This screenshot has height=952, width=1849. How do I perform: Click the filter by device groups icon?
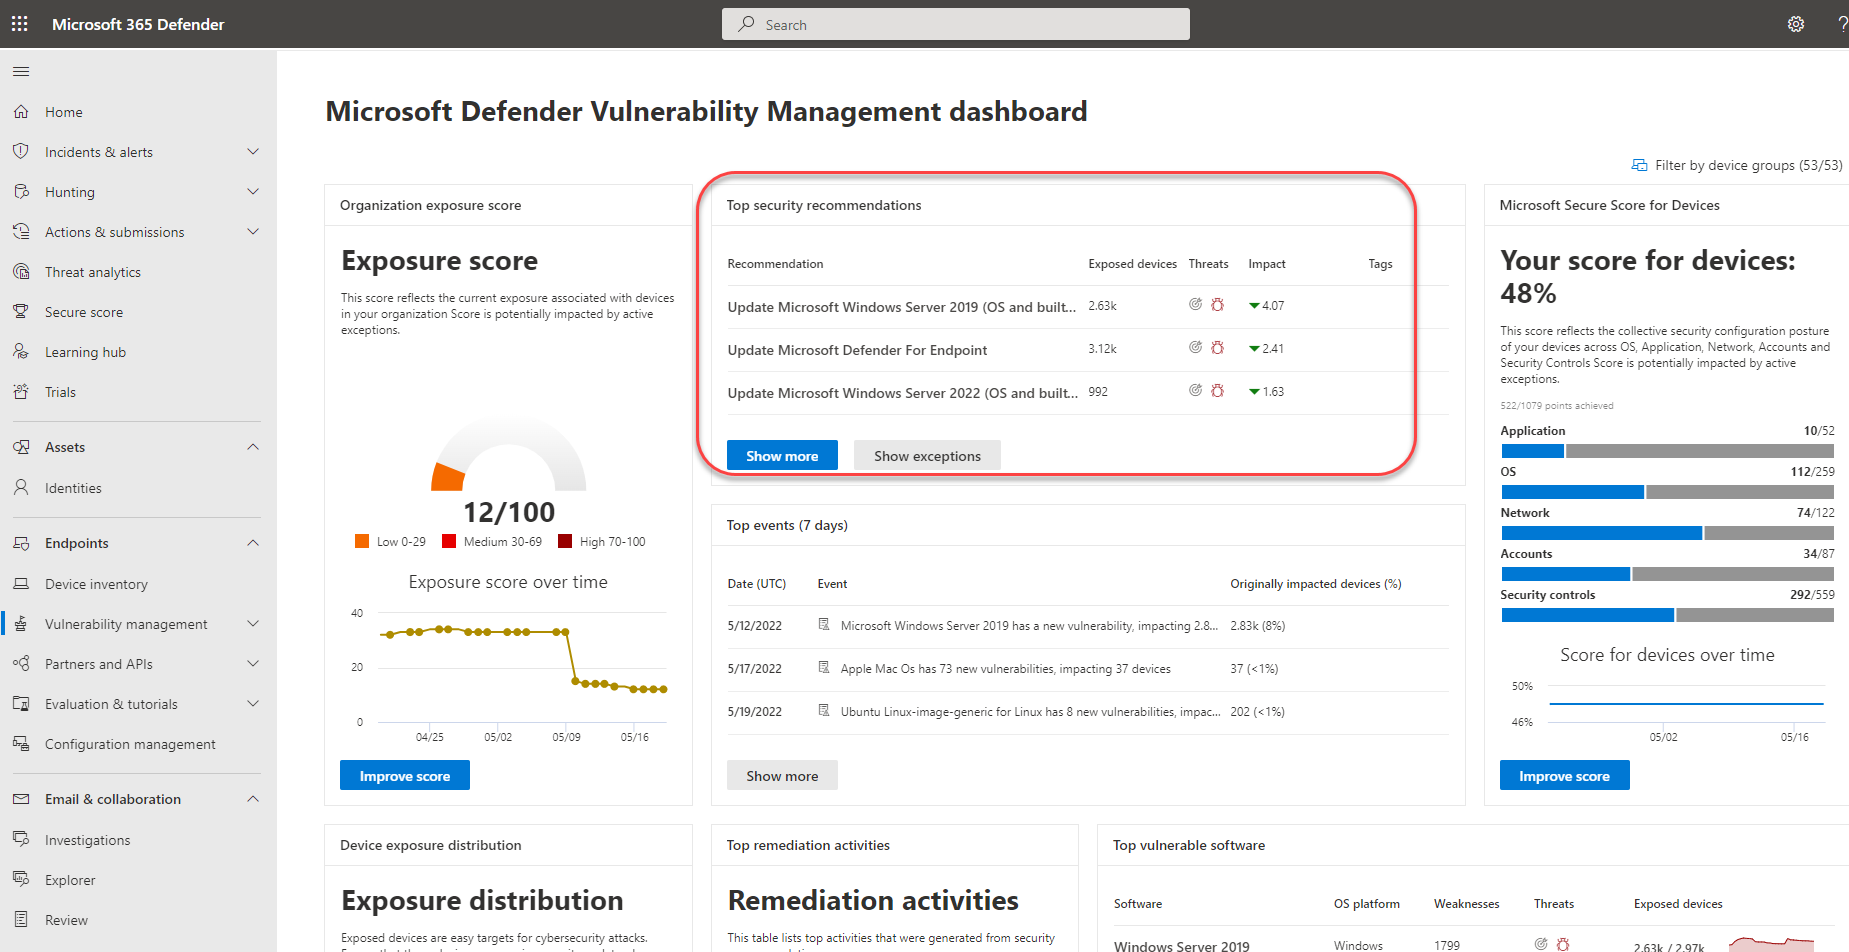point(1639,165)
